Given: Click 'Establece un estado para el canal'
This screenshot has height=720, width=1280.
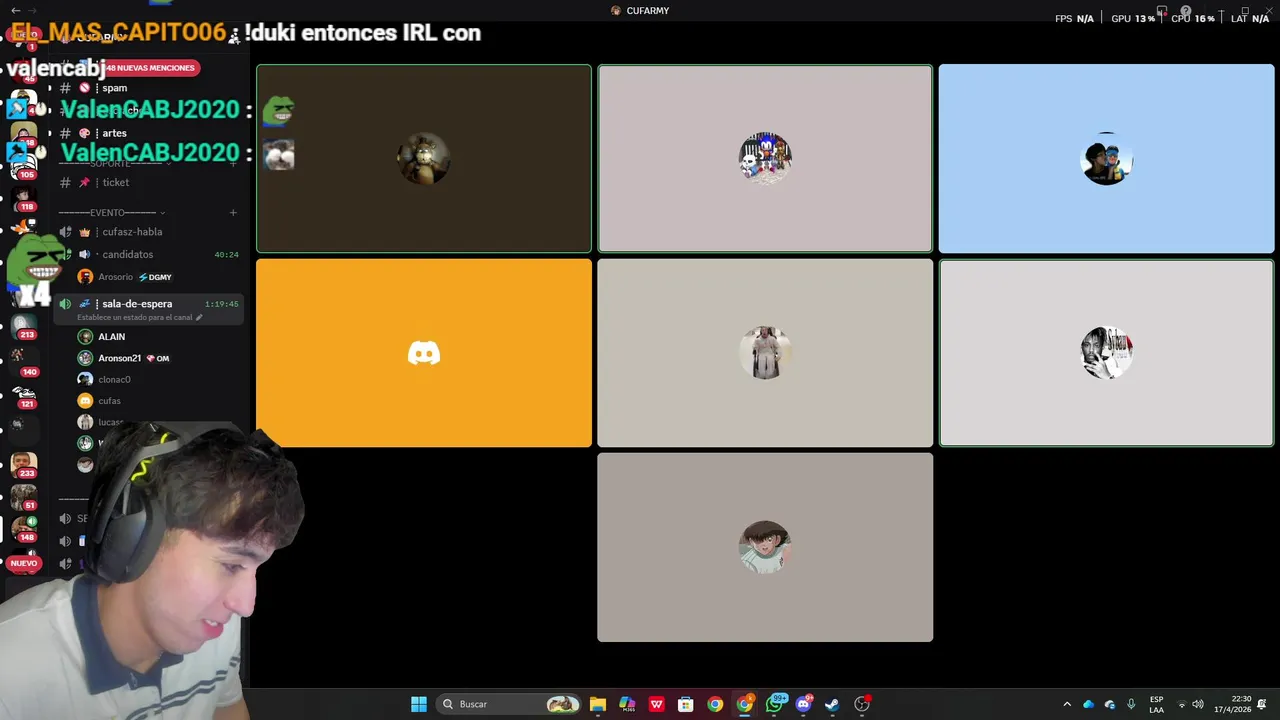Looking at the screenshot, I should click(x=134, y=318).
